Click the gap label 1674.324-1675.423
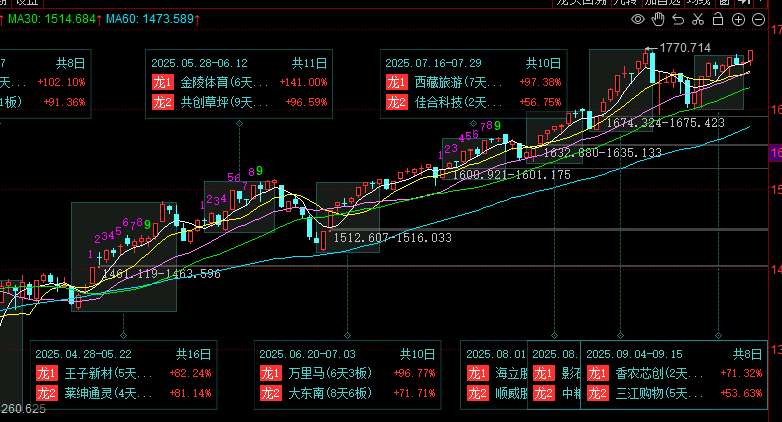 (x=666, y=123)
